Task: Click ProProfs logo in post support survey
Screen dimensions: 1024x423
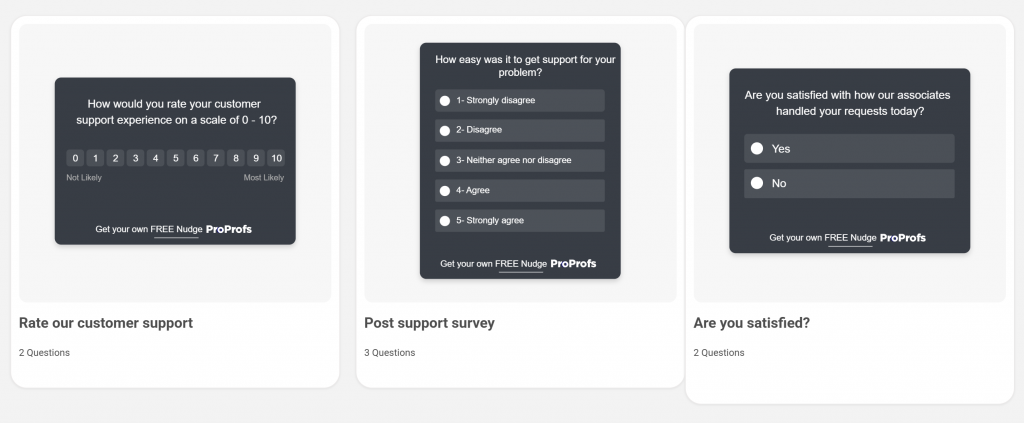Action: click(573, 264)
